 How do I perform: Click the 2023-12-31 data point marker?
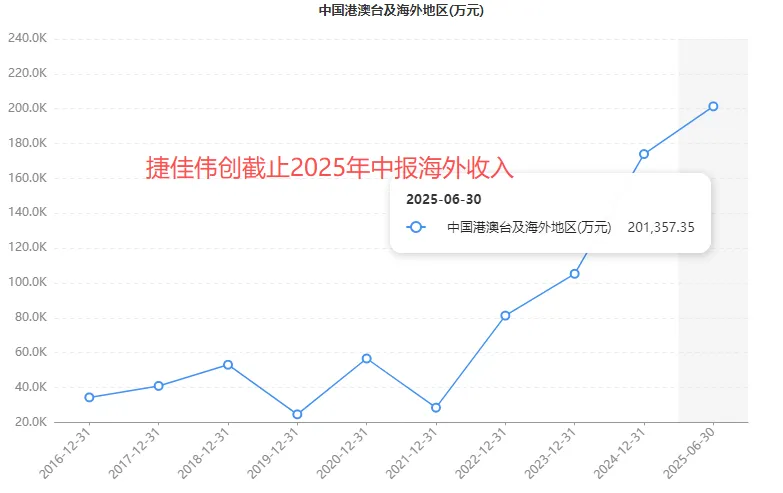pyautogui.click(x=575, y=274)
